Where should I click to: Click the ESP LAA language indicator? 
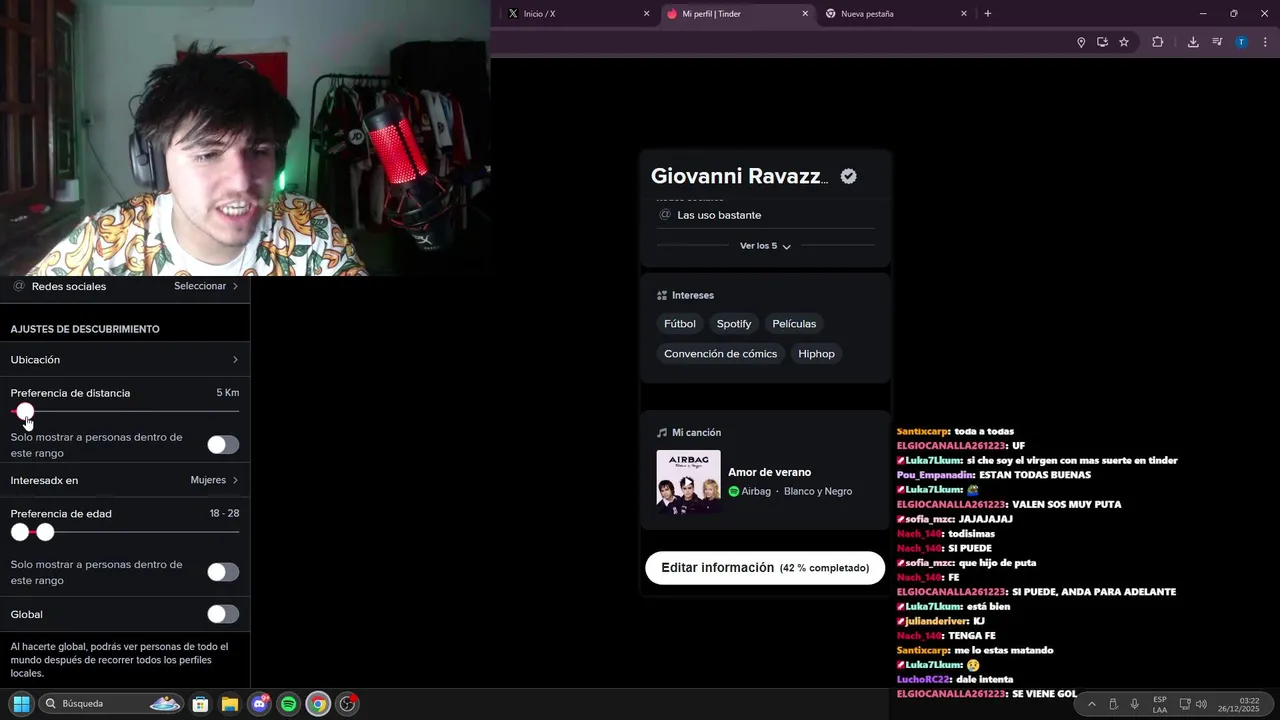tap(1160, 704)
